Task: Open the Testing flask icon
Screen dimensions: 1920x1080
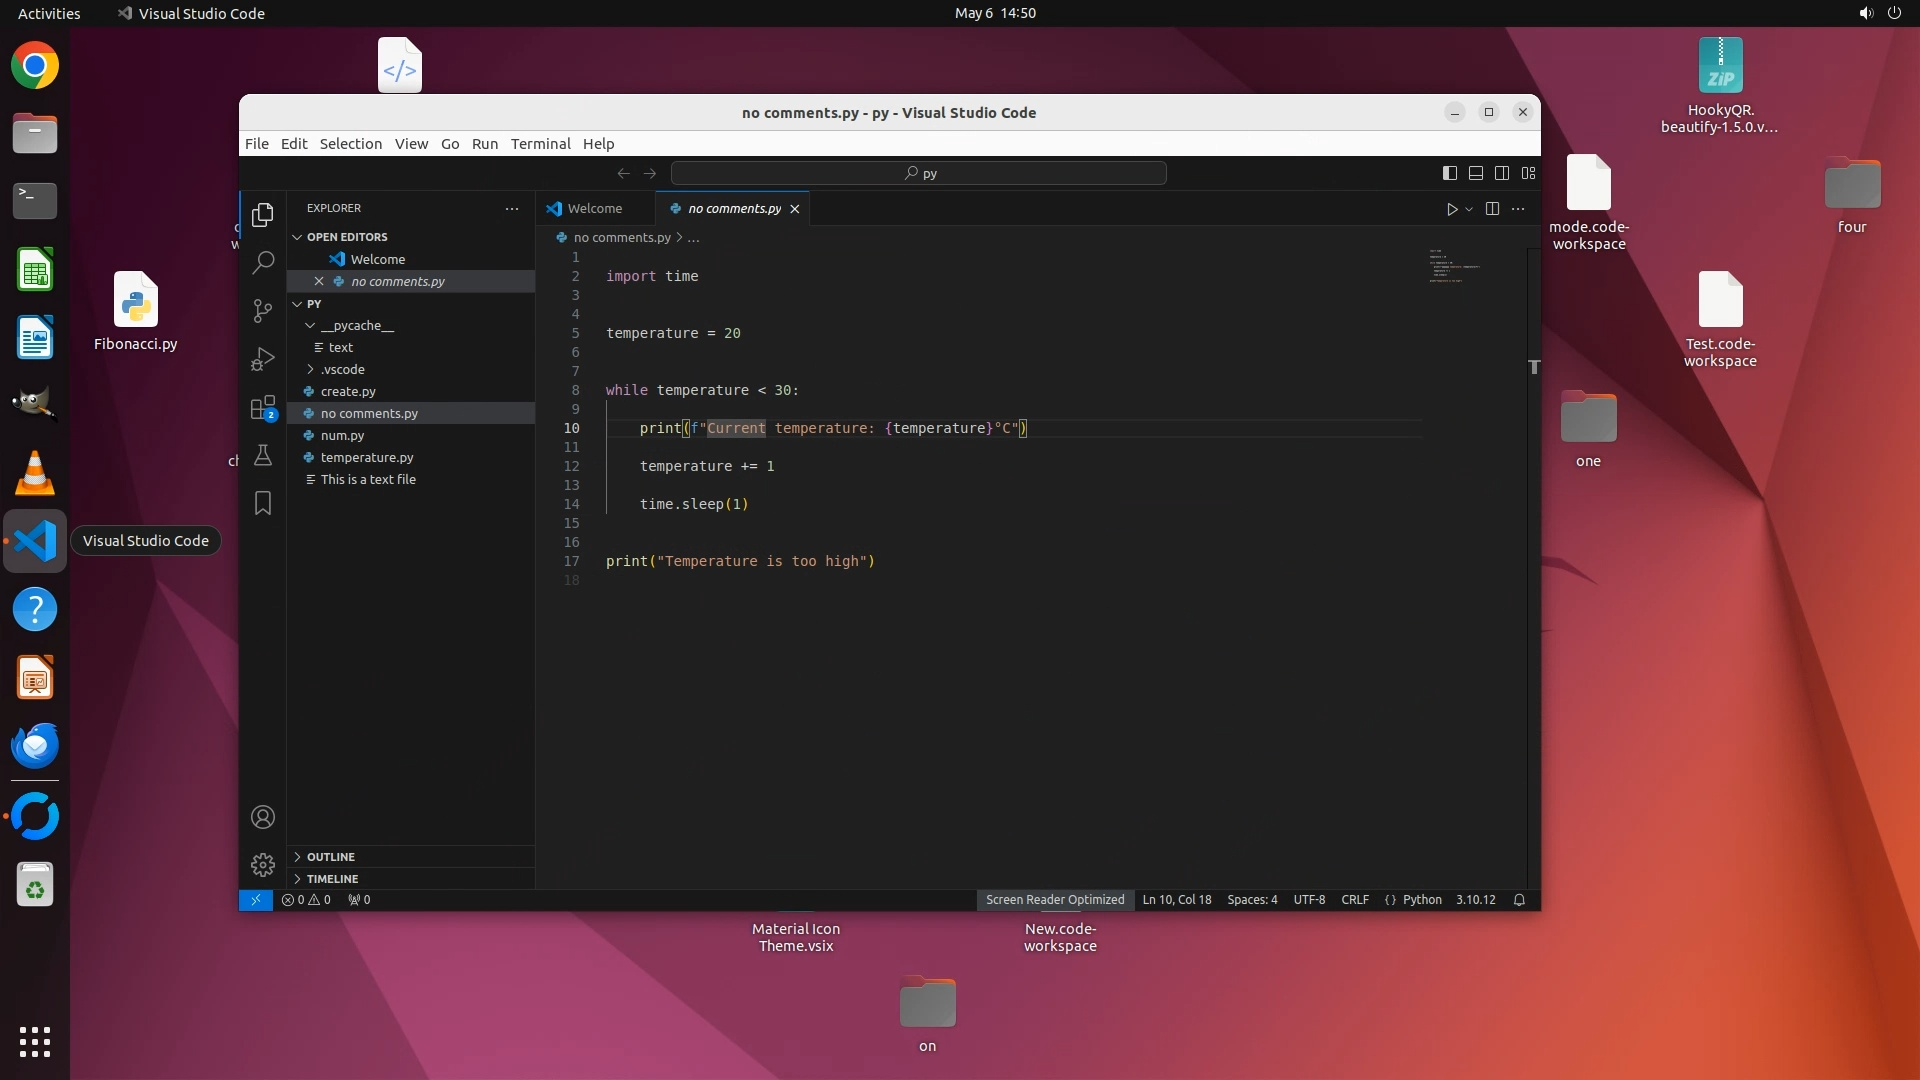Action: pos(263,456)
